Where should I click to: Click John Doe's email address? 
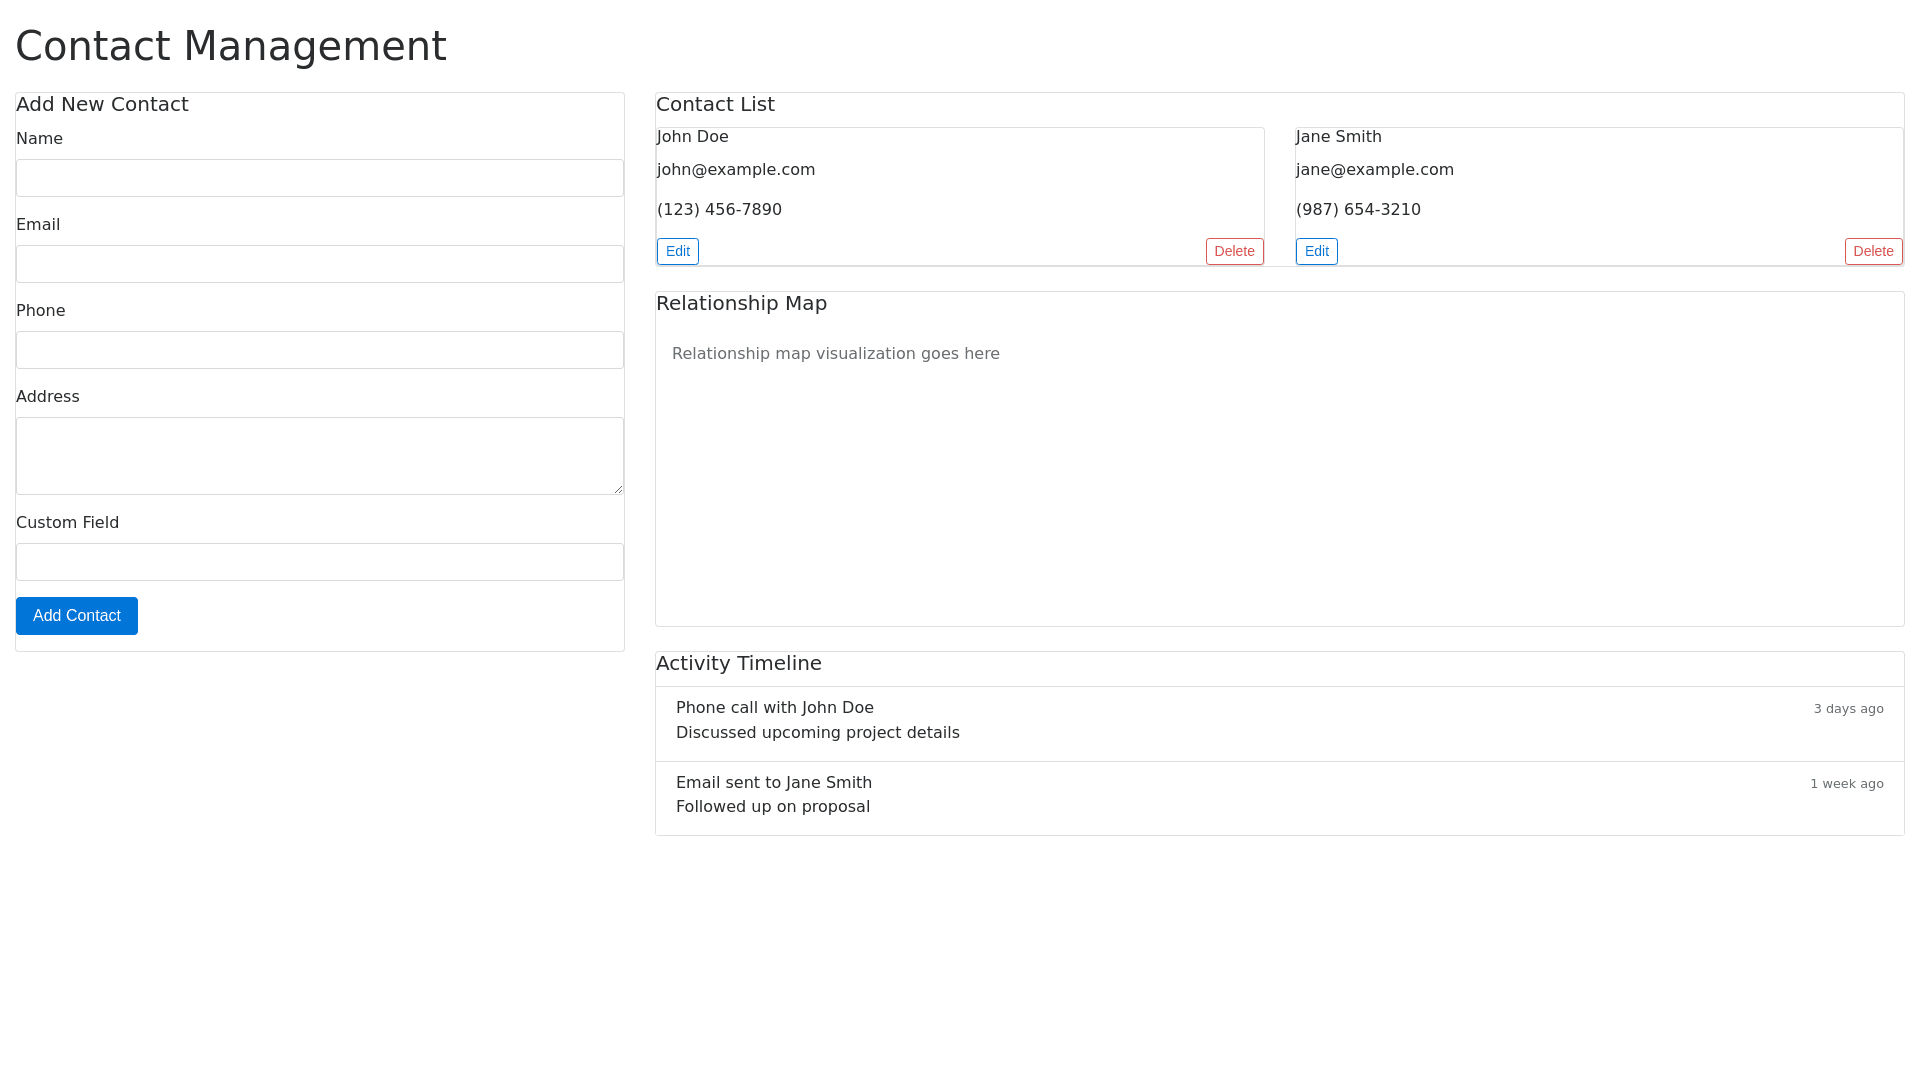tap(736, 170)
